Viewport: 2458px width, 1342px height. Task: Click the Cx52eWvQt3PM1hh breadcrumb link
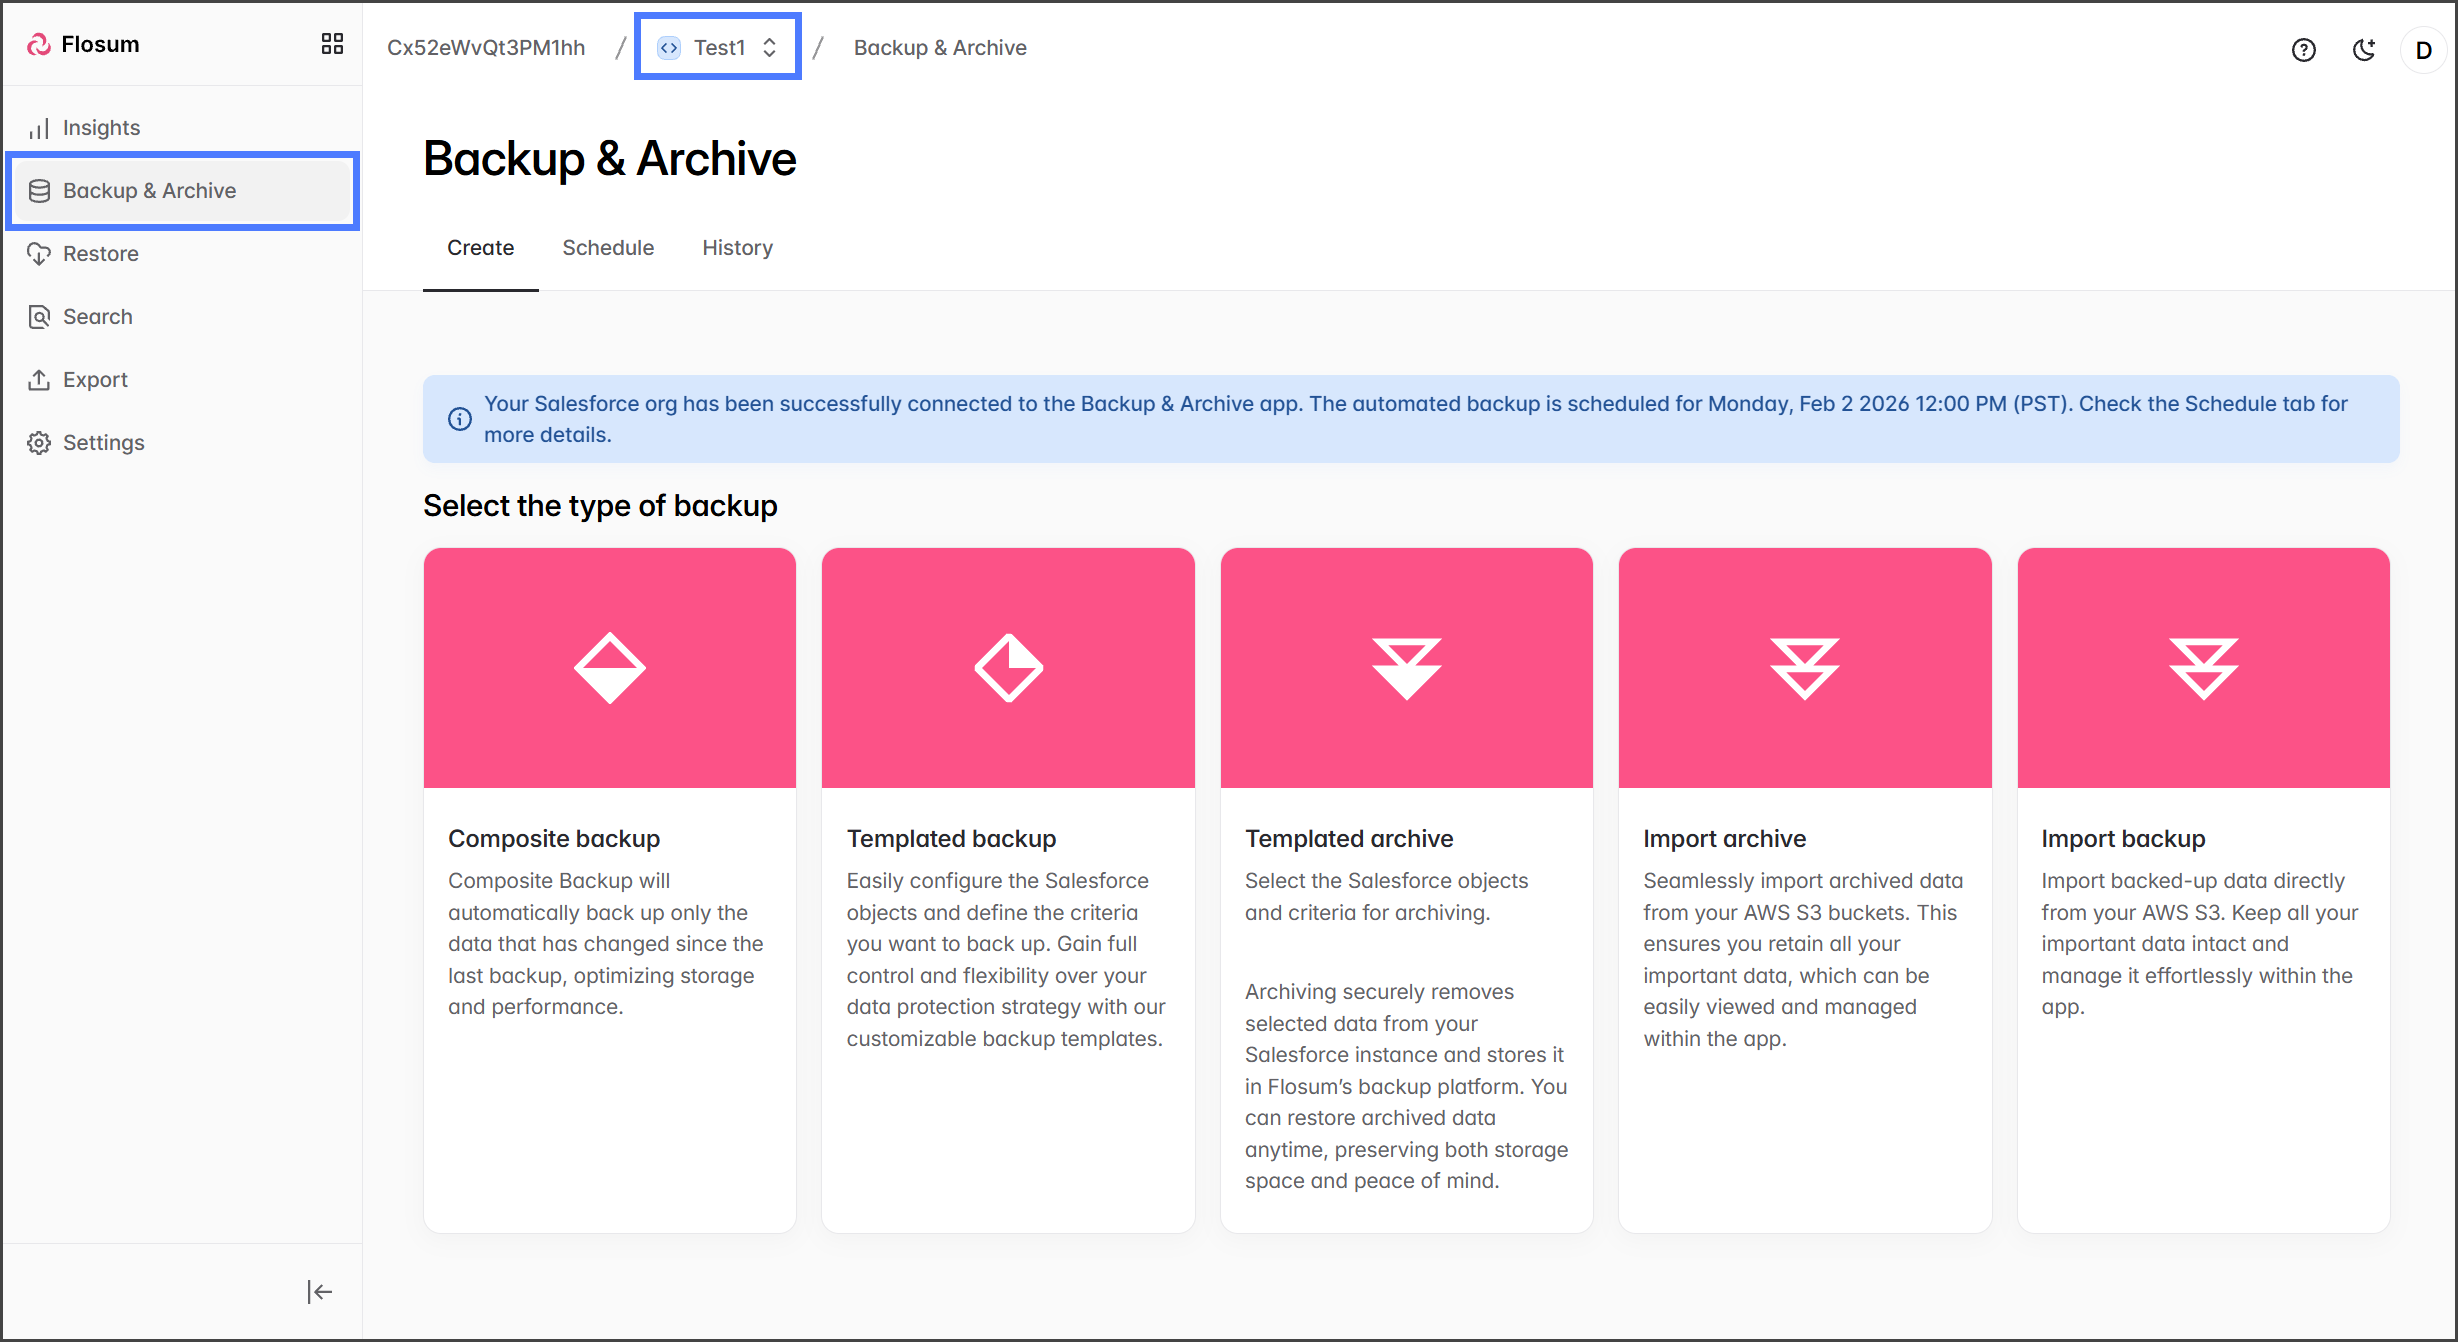click(x=486, y=48)
